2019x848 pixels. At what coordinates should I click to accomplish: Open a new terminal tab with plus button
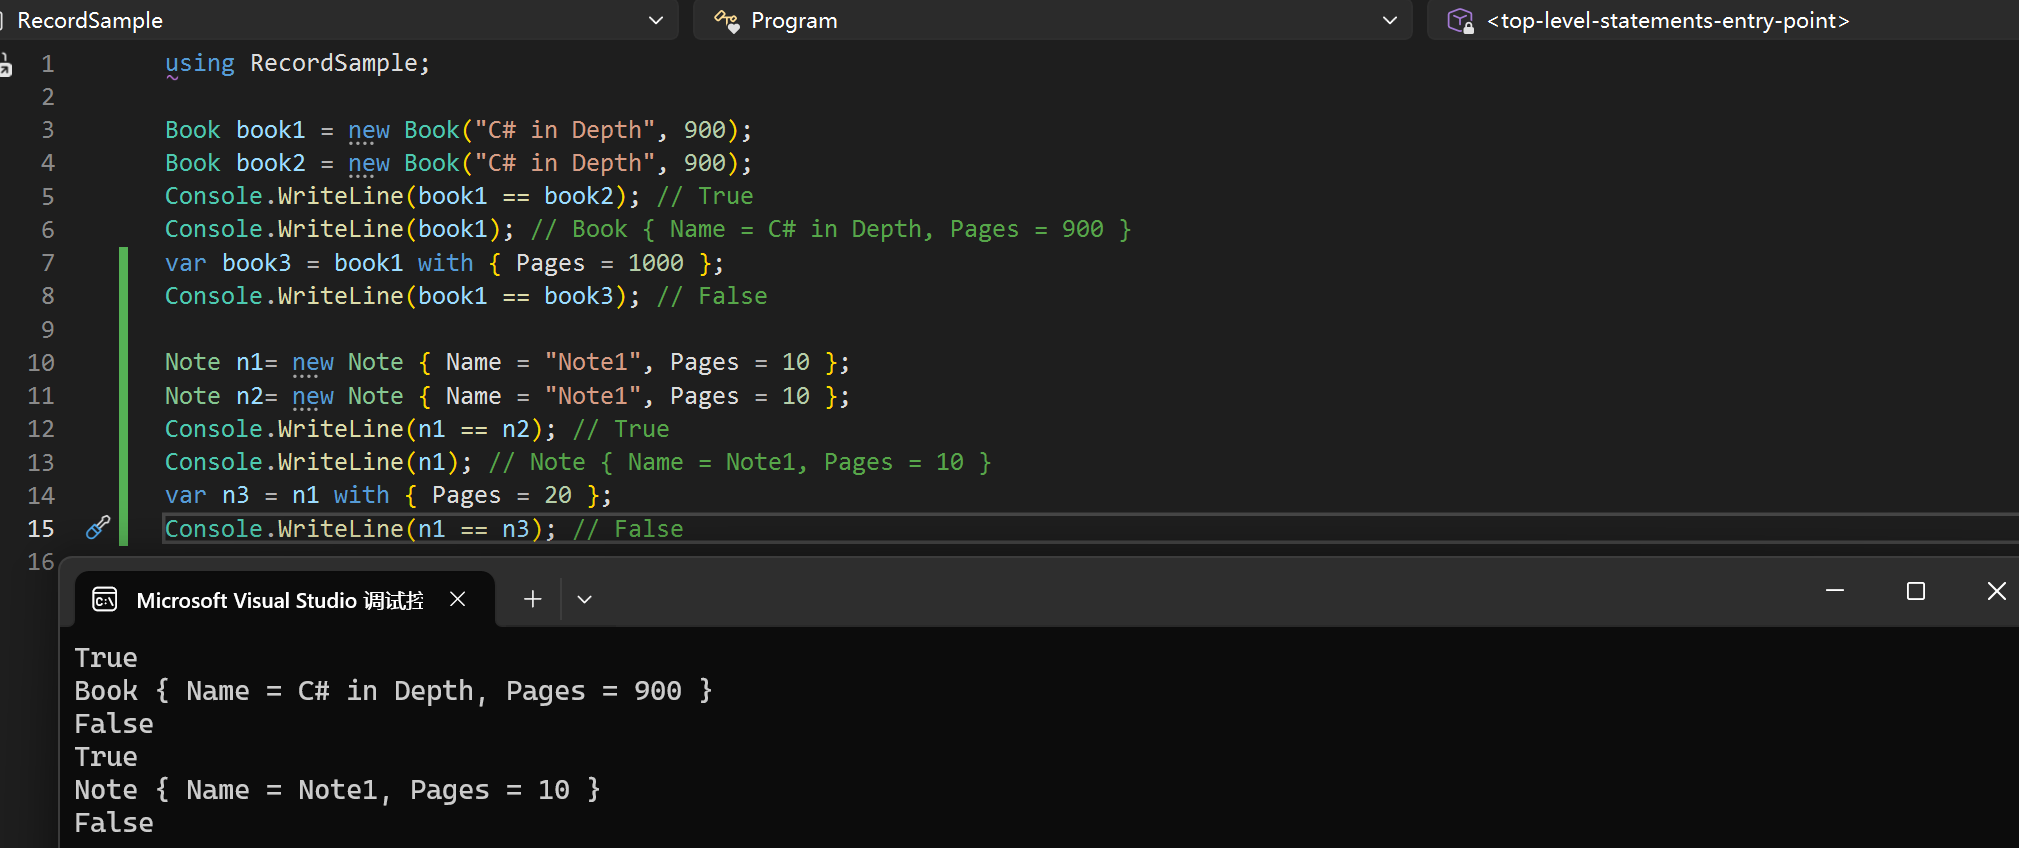click(533, 599)
